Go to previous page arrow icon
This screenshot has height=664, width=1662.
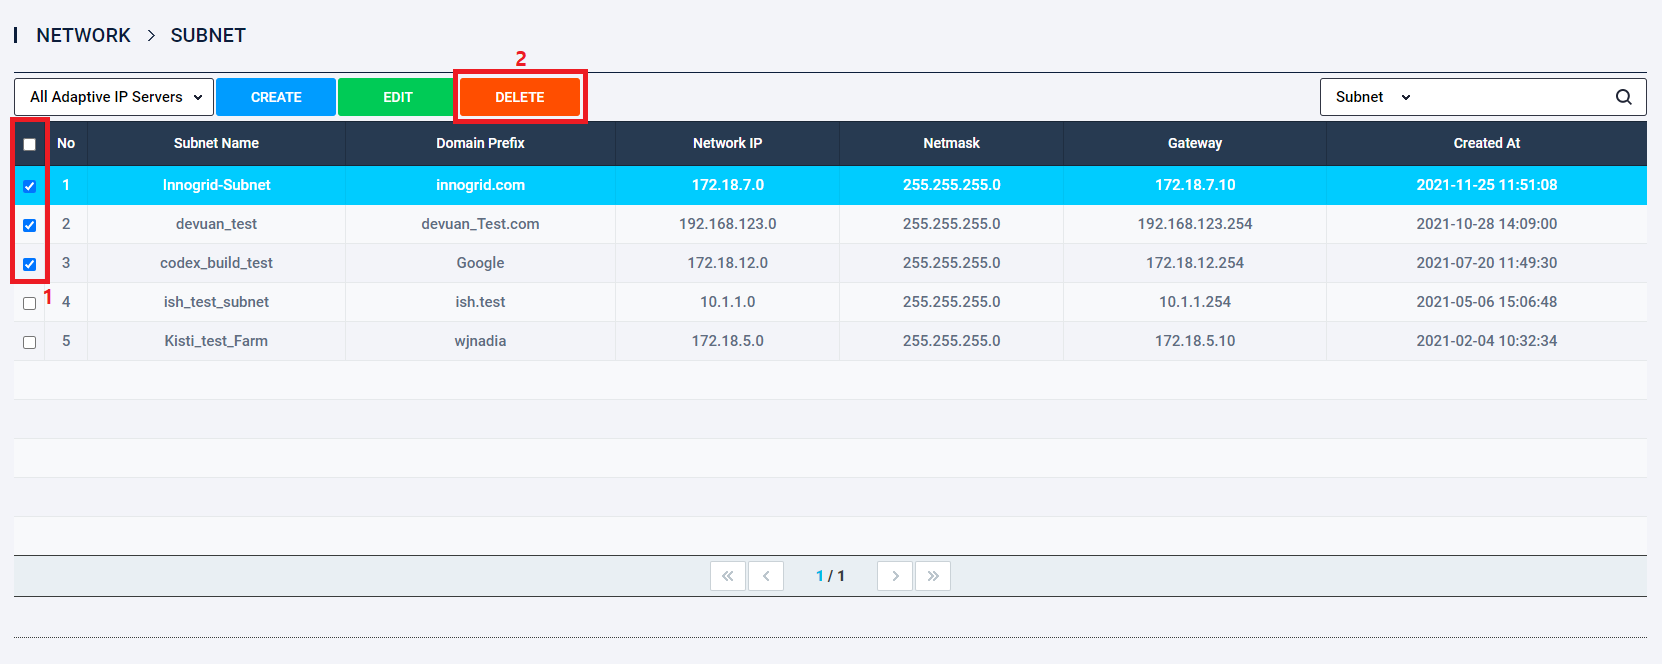pos(766,576)
